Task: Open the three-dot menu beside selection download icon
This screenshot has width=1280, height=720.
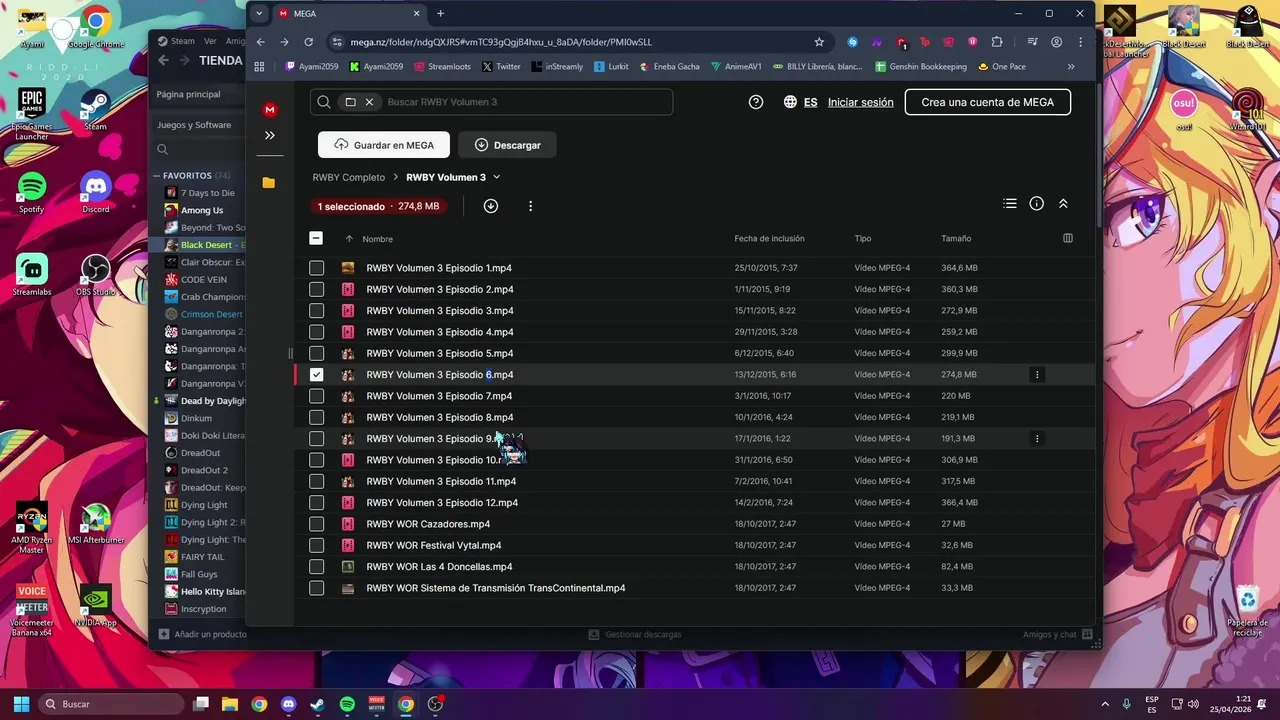Action: (530, 206)
